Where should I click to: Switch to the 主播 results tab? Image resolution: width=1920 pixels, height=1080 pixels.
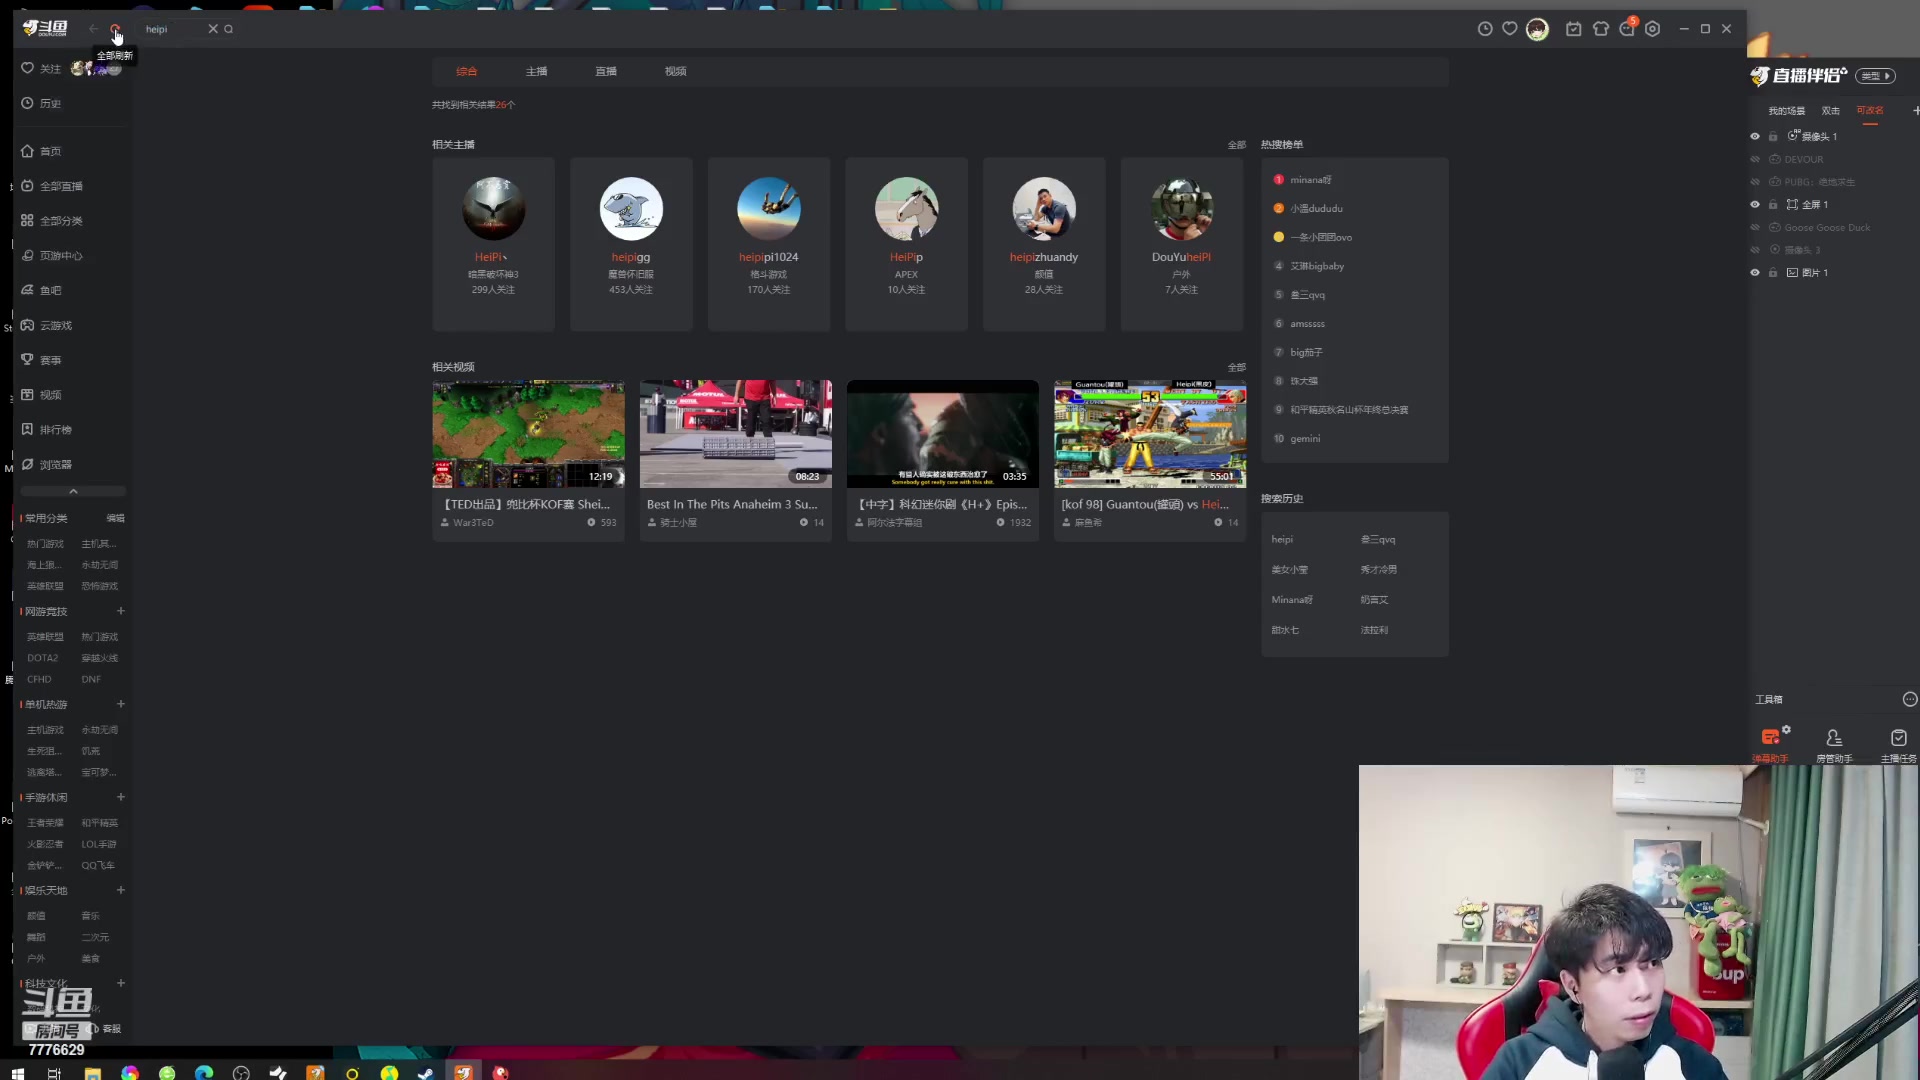[536, 71]
